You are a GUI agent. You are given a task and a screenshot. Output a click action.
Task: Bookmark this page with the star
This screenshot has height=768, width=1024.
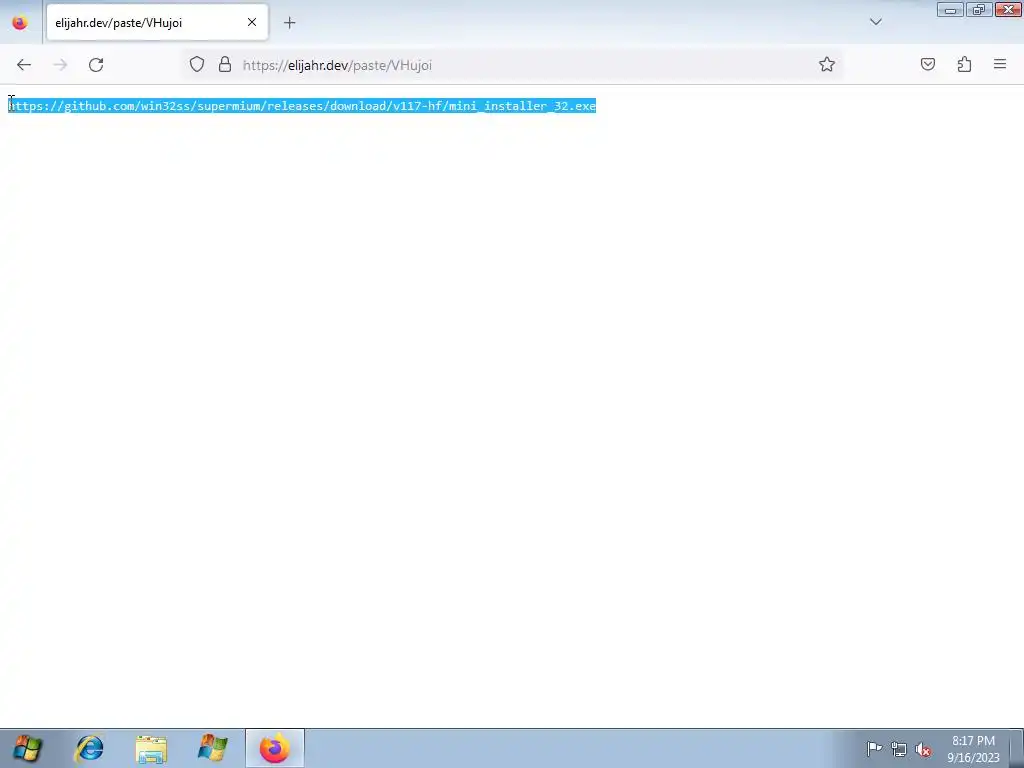pos(827,65)
